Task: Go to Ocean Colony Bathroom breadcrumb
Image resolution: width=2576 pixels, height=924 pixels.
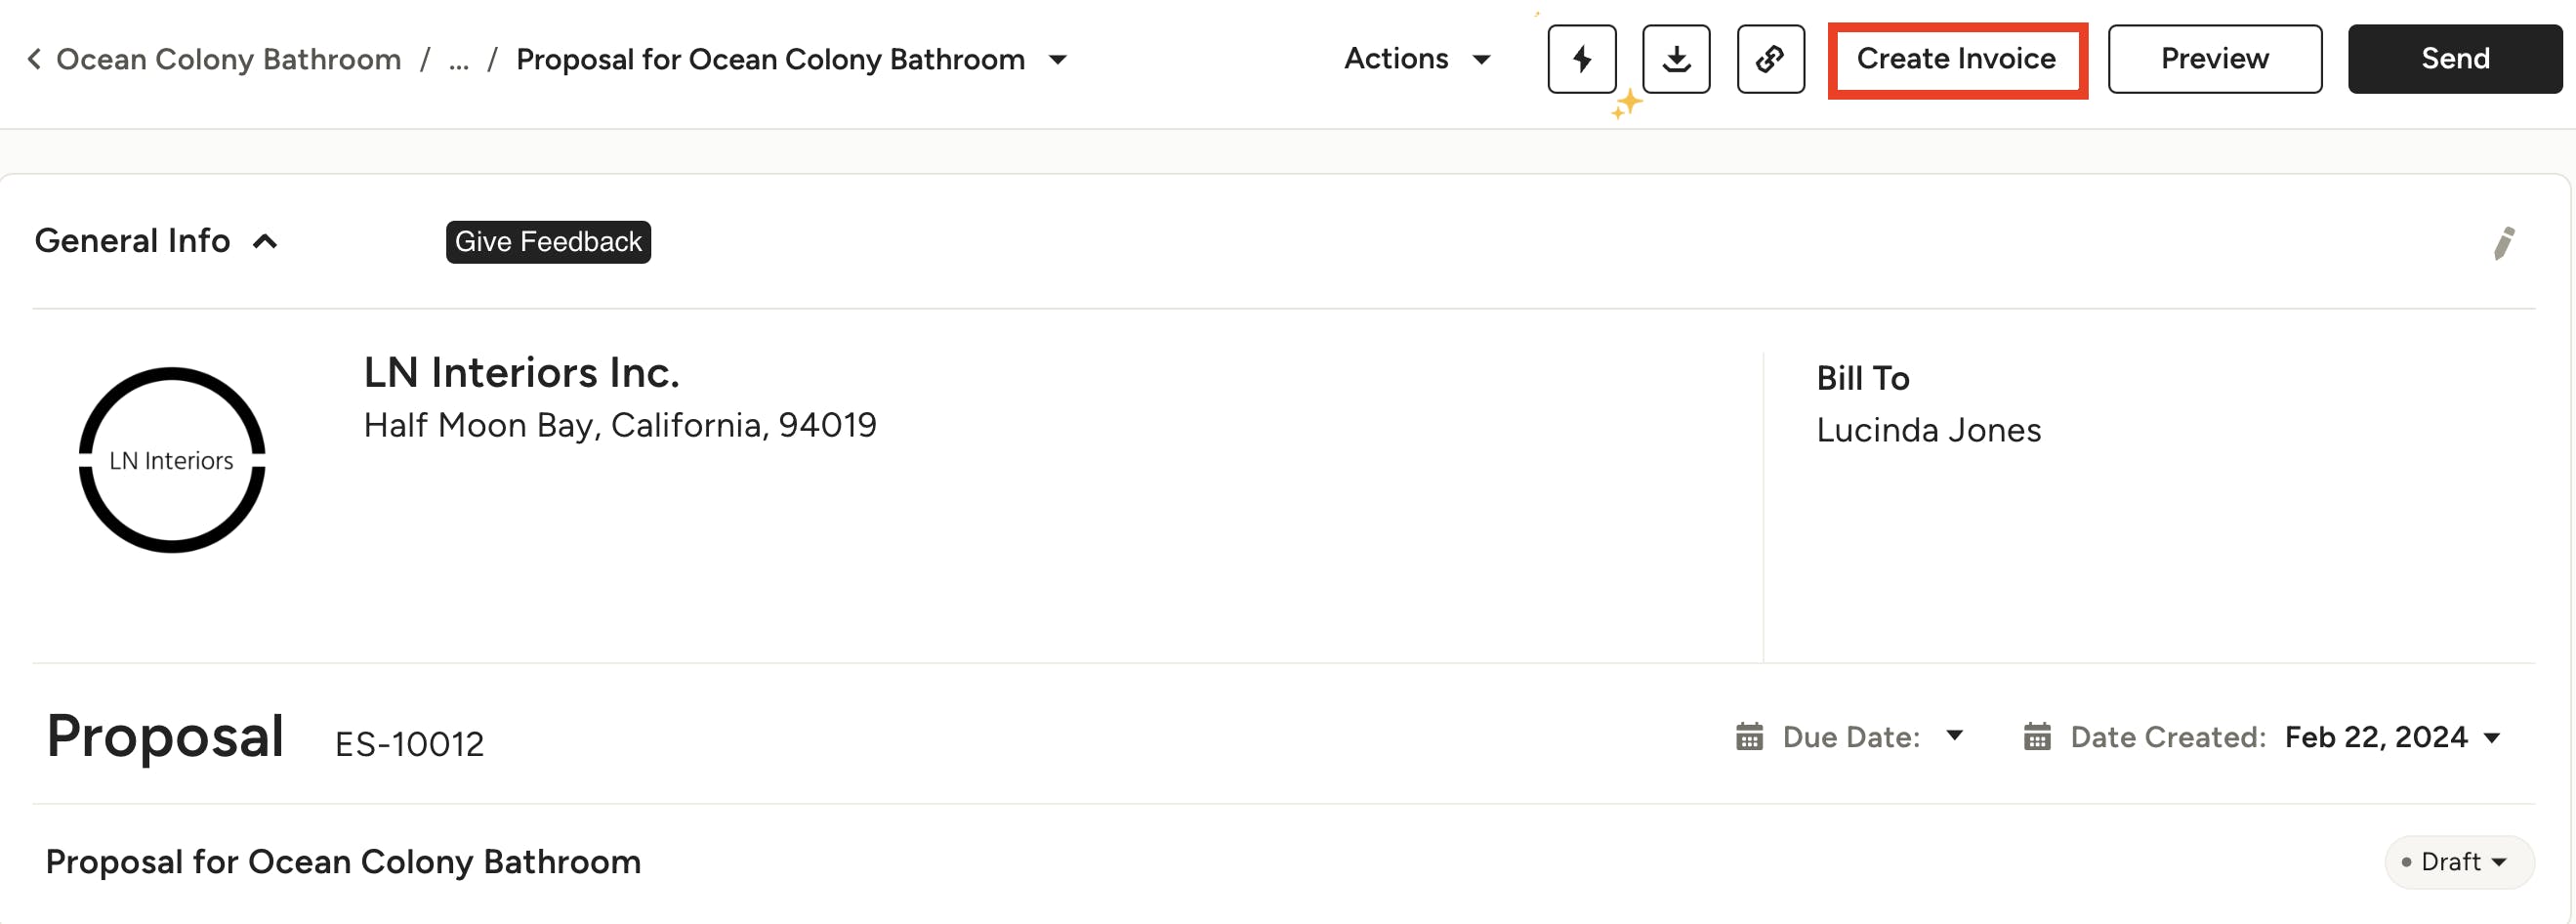Action: (228, 60)
